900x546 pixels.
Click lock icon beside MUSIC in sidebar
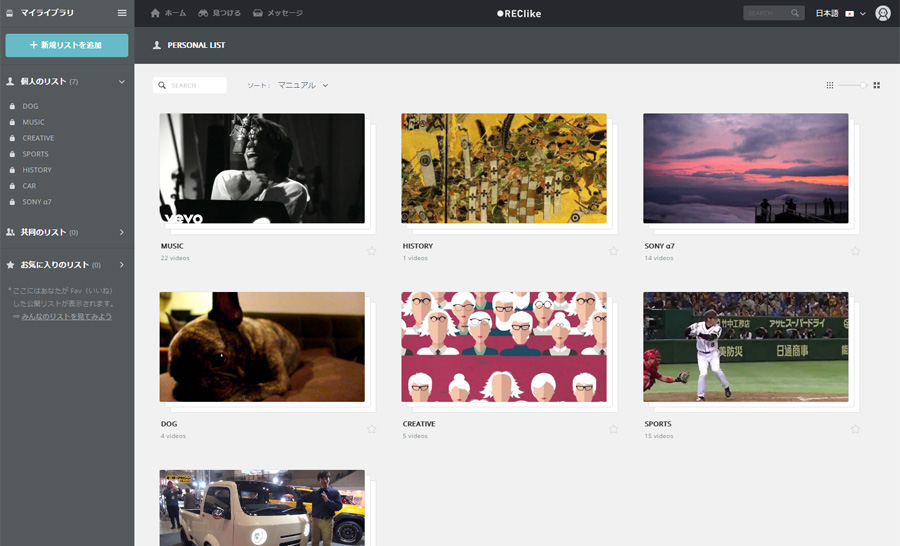(12, 122)
